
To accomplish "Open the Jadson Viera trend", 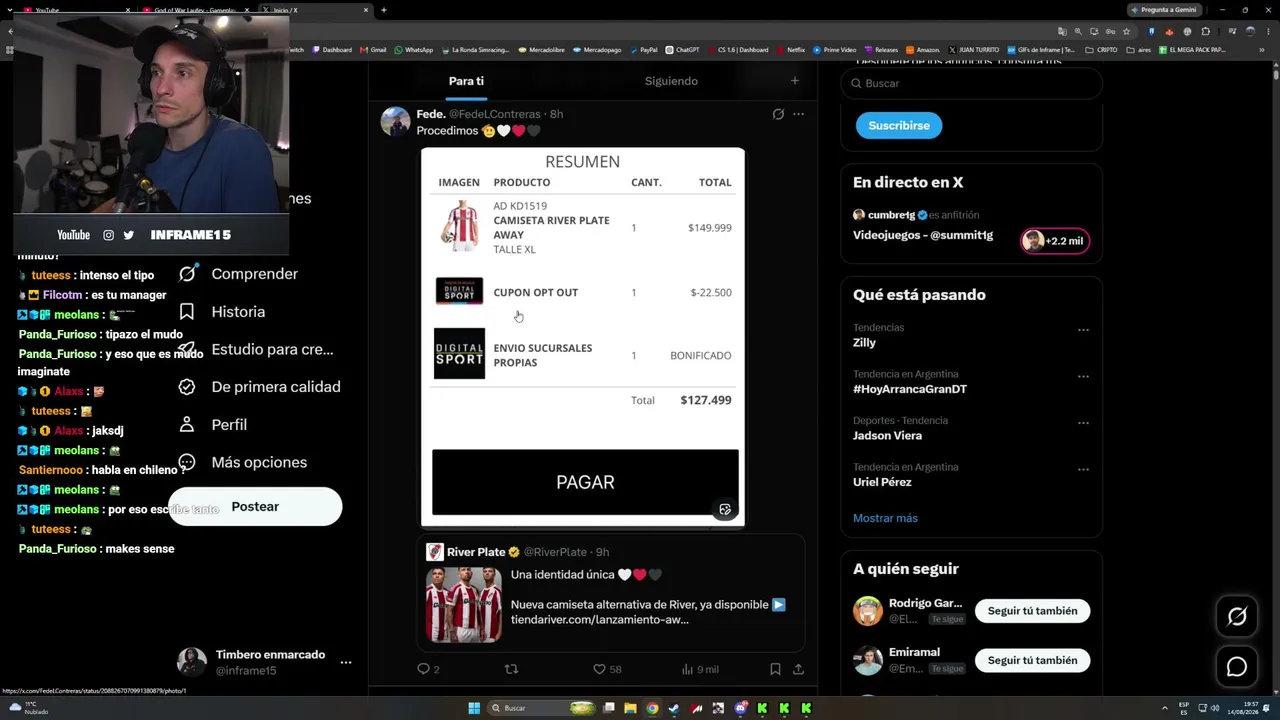I will [887, 435].
